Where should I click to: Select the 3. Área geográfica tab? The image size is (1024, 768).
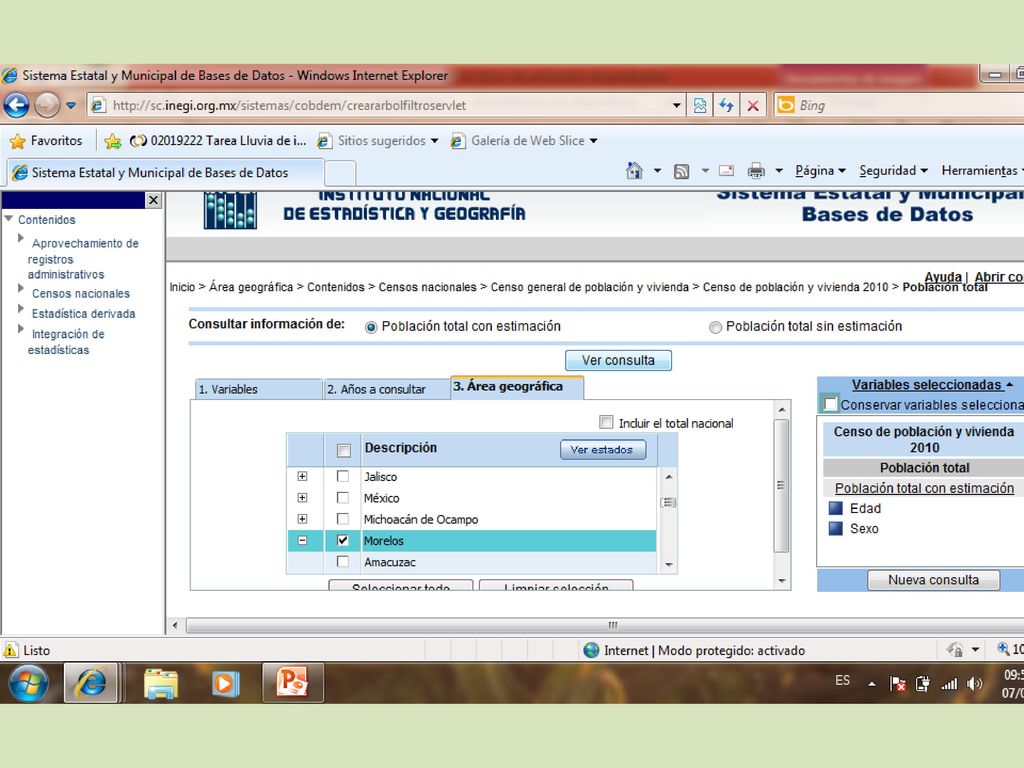(517, 387)
